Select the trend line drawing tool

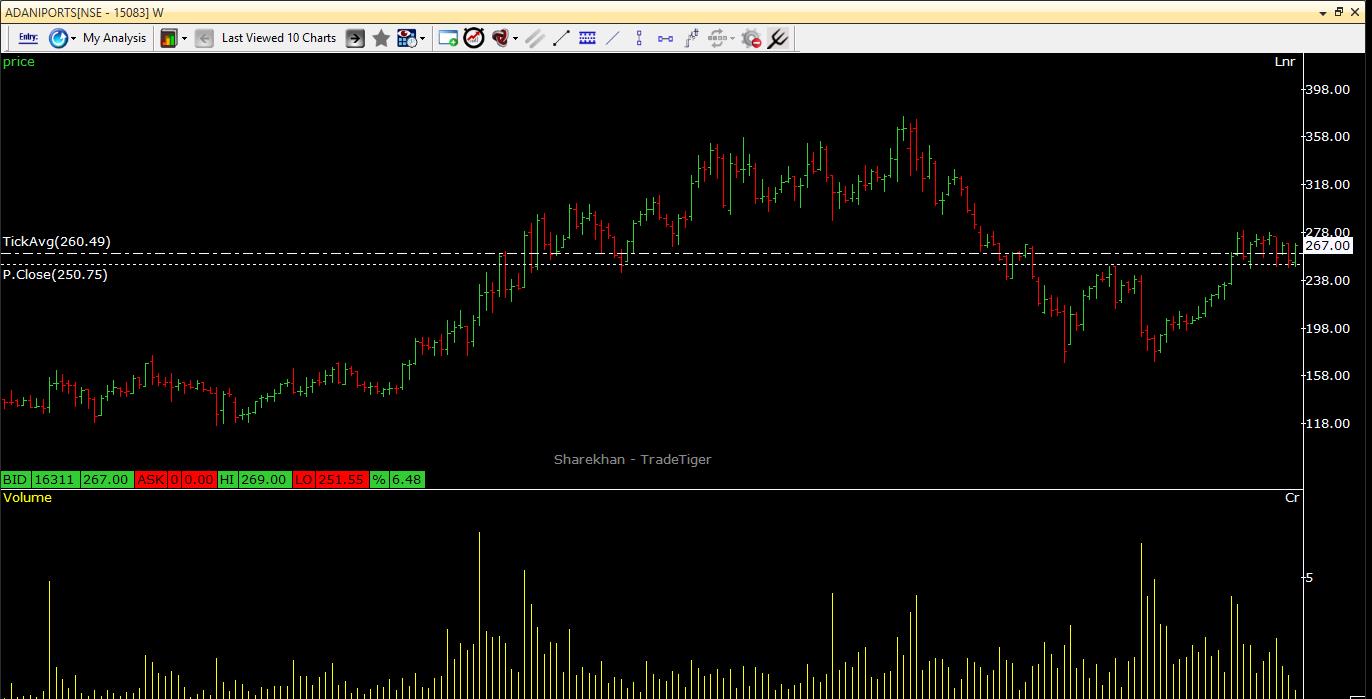coord(561,38)
